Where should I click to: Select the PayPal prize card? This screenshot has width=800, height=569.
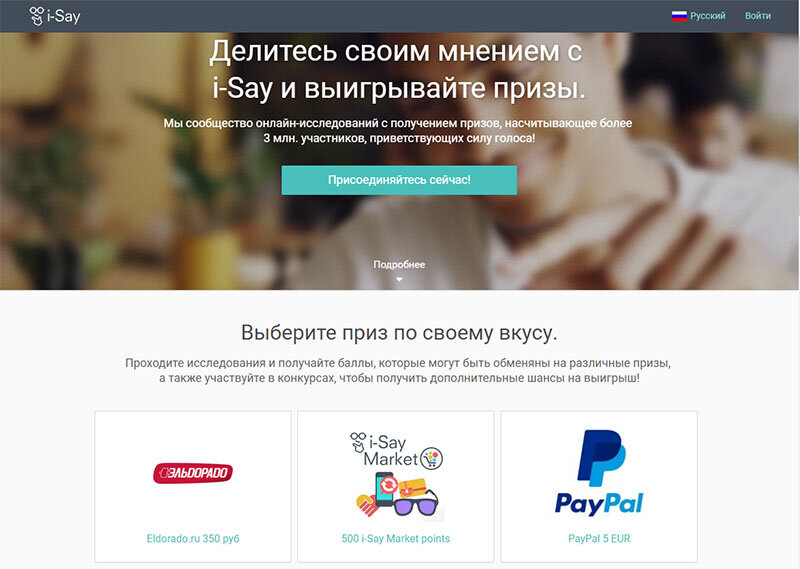click(x=599, y=486)
